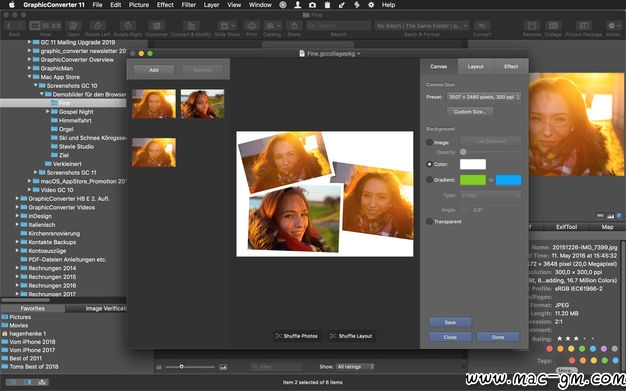Click the large thumbnail icon beside the size slider
Screen dimensions: 626x391
point(223,367)
